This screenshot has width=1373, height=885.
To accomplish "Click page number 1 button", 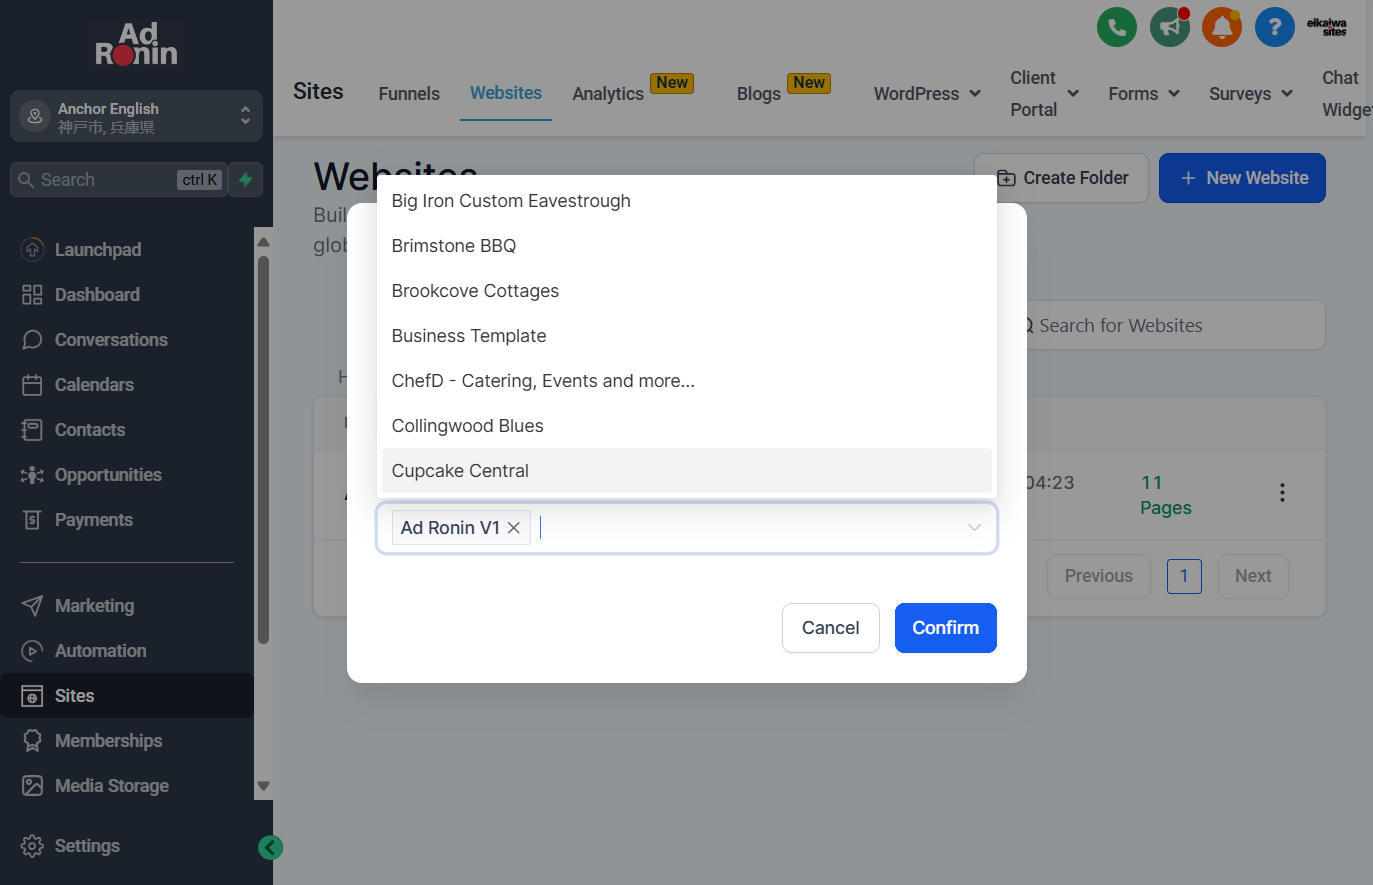I will coord(1184,576).
